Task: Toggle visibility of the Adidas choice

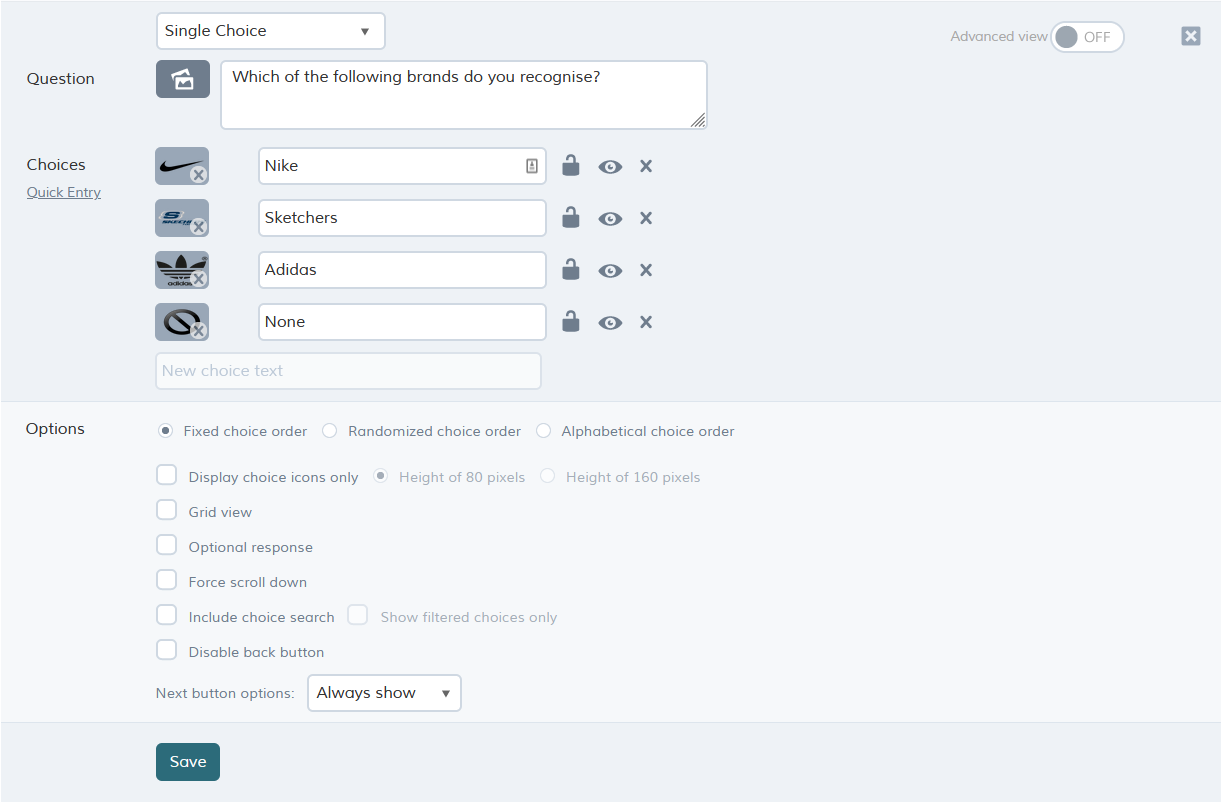Action: pos(610,271)
